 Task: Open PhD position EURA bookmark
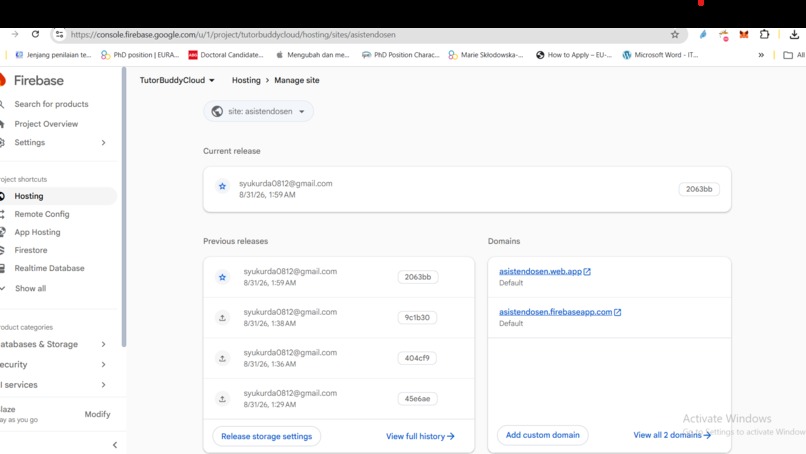click(140, 55)
